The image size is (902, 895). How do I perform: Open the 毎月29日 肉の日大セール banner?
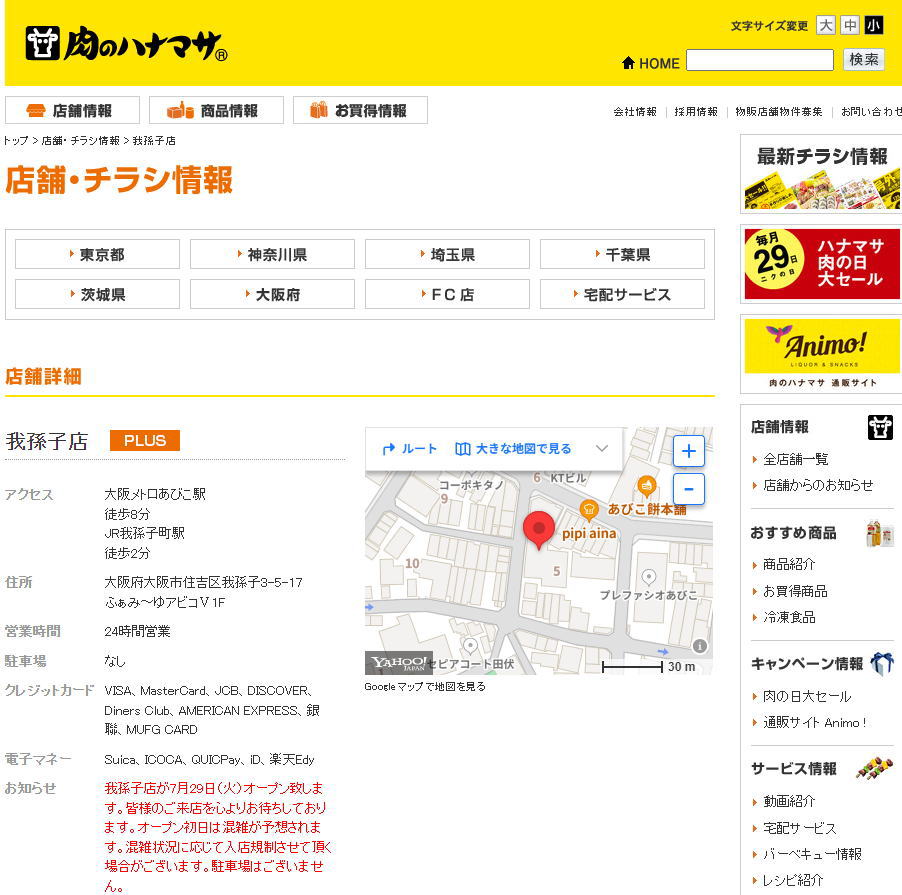[x=821, y=264]
